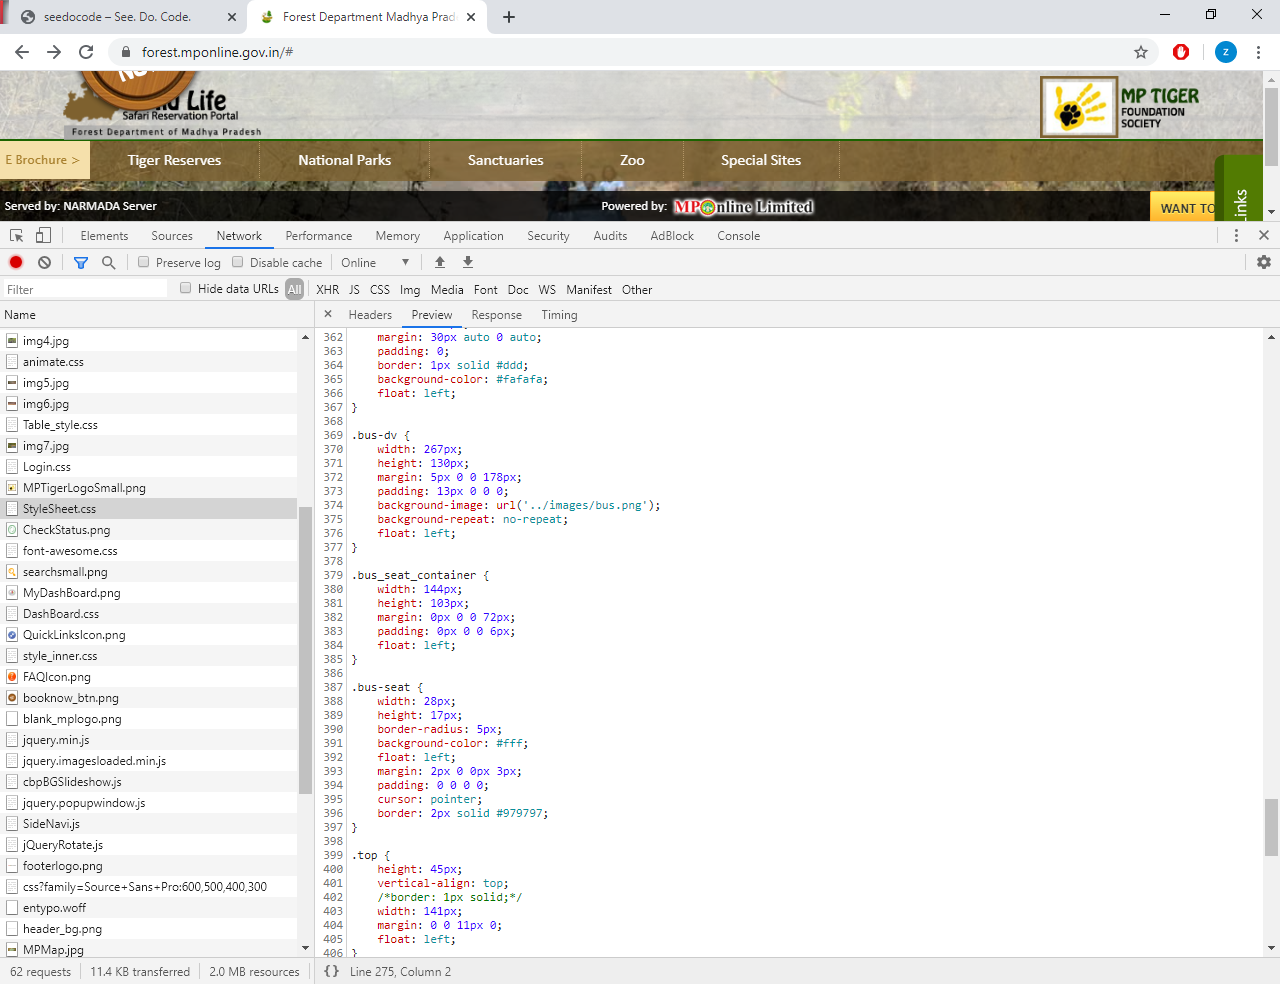Close the request preview pane

[328, 314]
